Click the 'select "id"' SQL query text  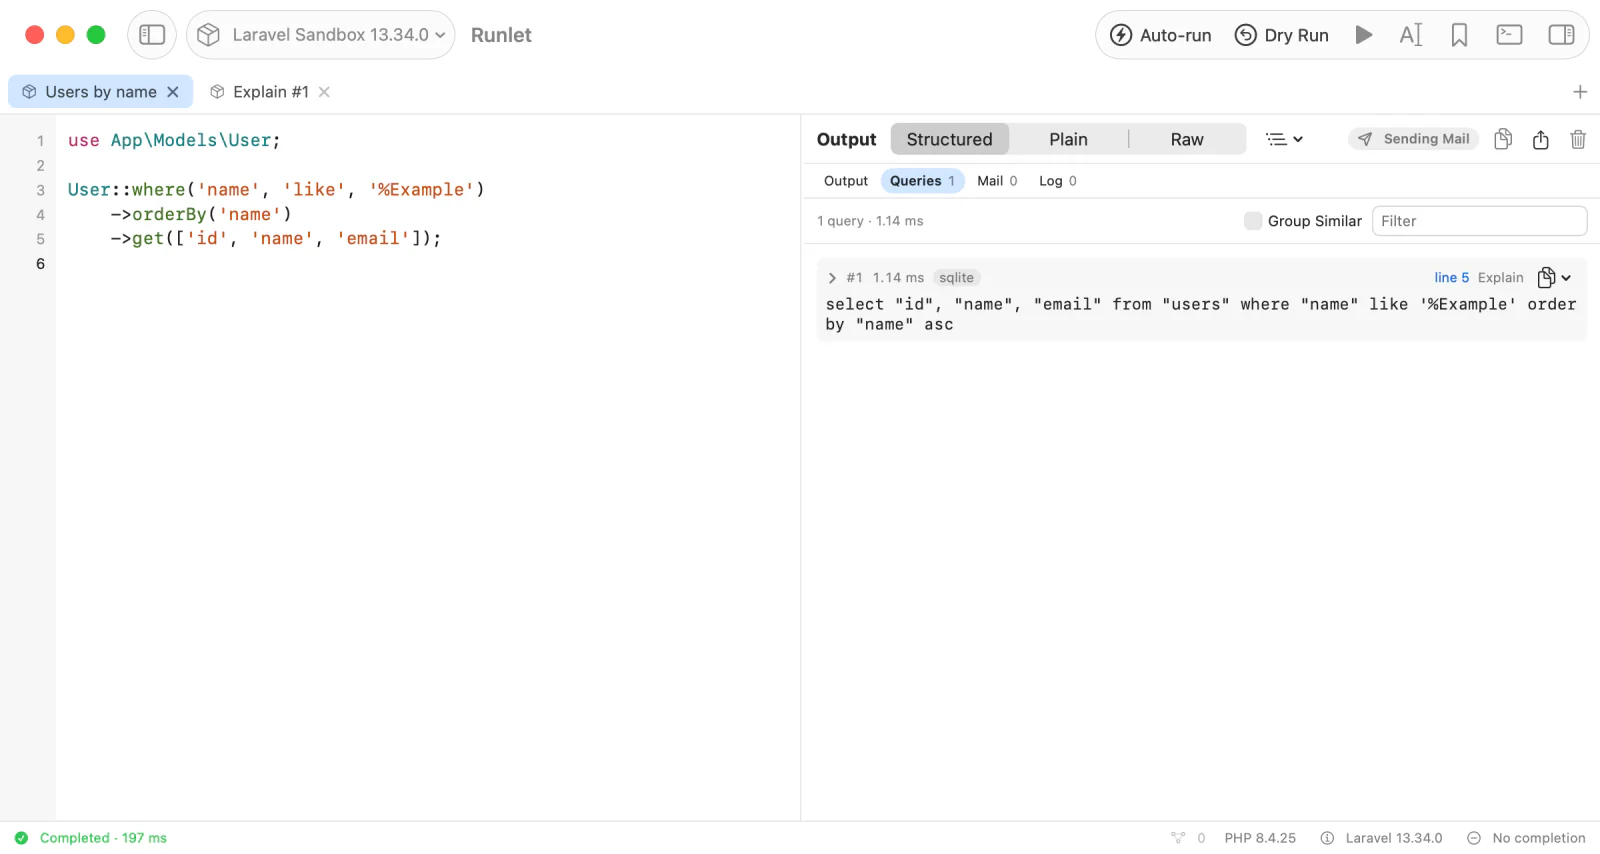pos(1201,314)
